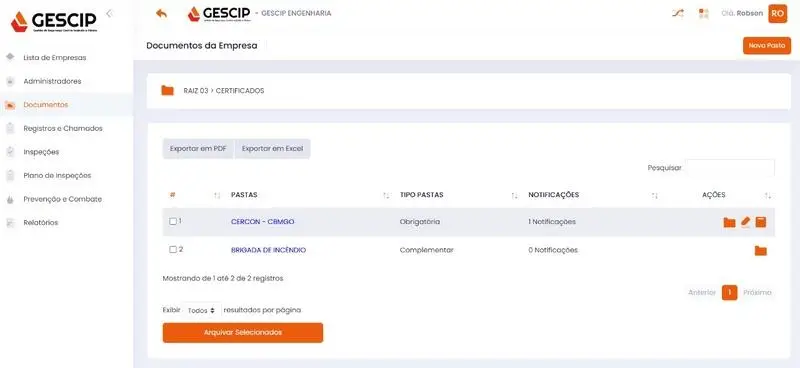The height and width of the screenshot is (368, 800).
Task: Go to Inspeções in the sidebar
Action: coord(41,152)
